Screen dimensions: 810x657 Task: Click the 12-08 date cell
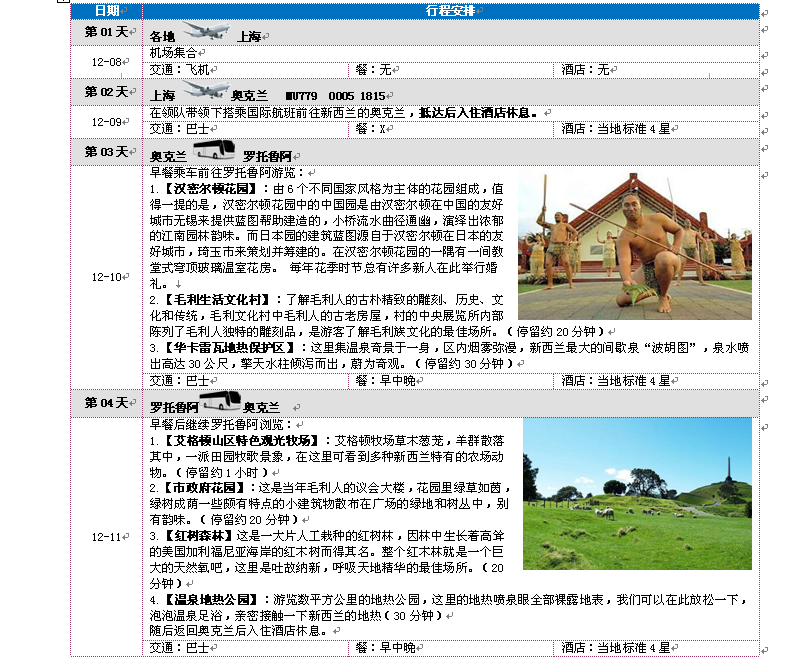click(x=106, y=62)
